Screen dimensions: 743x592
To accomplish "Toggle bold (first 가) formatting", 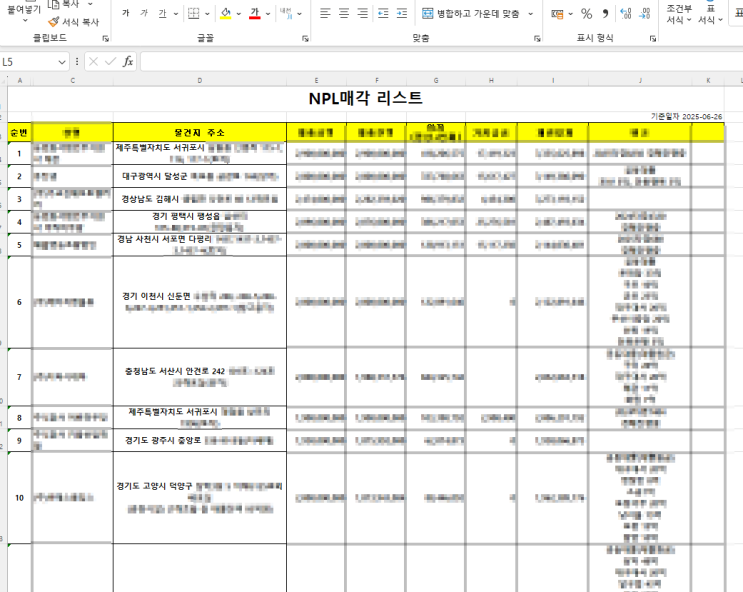I will pos(126,13).
